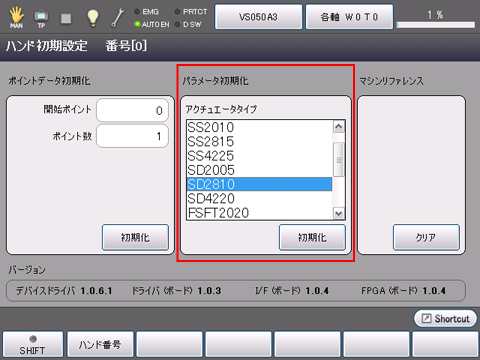Click FPGA (ボード) 1.0.4 version text

click(403, 291)
